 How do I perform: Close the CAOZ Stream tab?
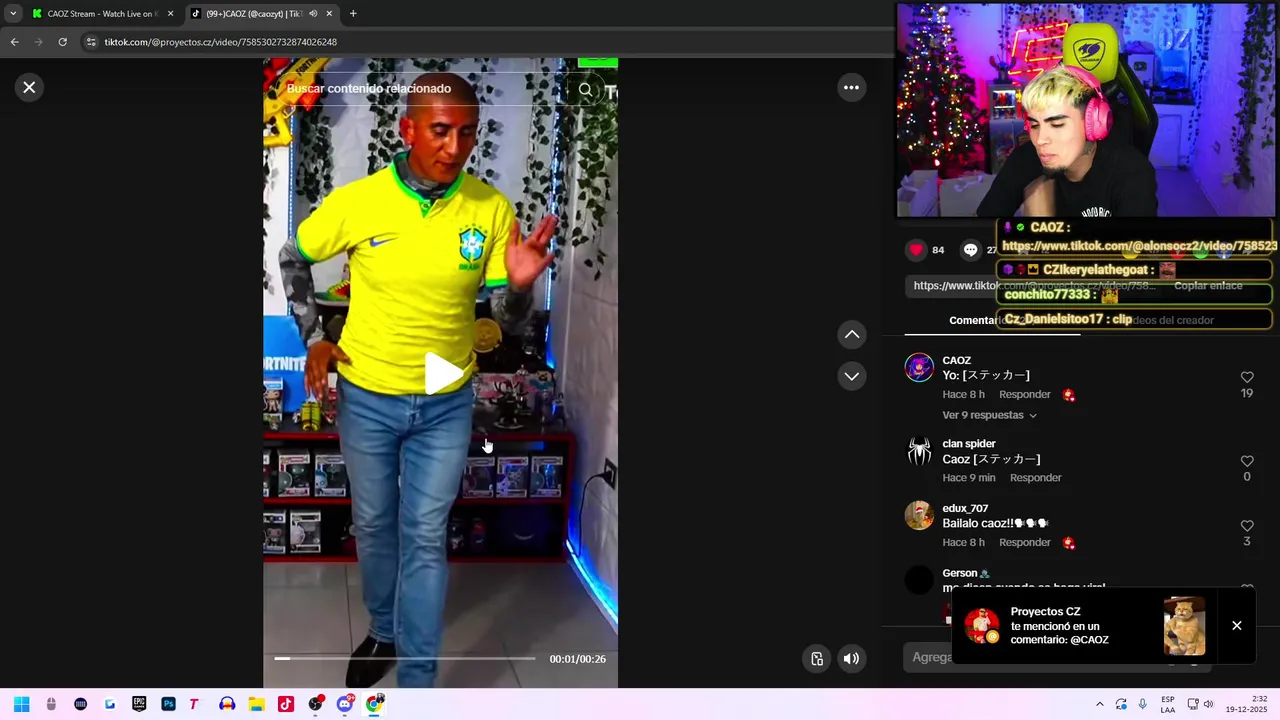click(x=170, y=14)
